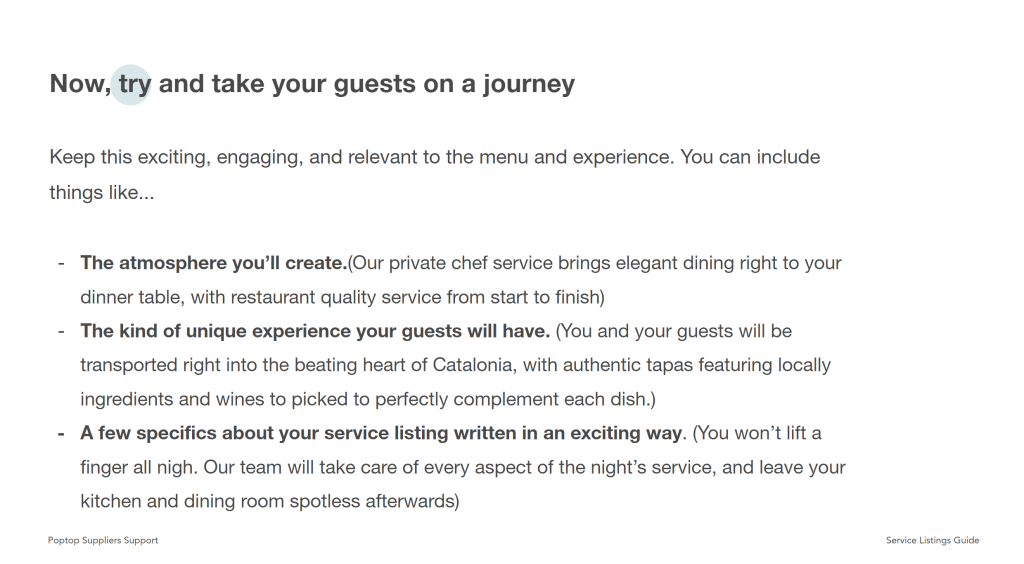
Task: Click the word "Catalonia" in second bullet
Action: coord(473,365)
